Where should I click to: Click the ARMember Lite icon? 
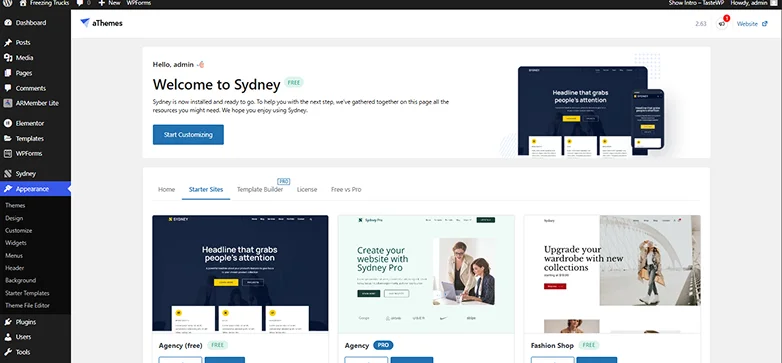pyautogui.click(x=8, y=103)
